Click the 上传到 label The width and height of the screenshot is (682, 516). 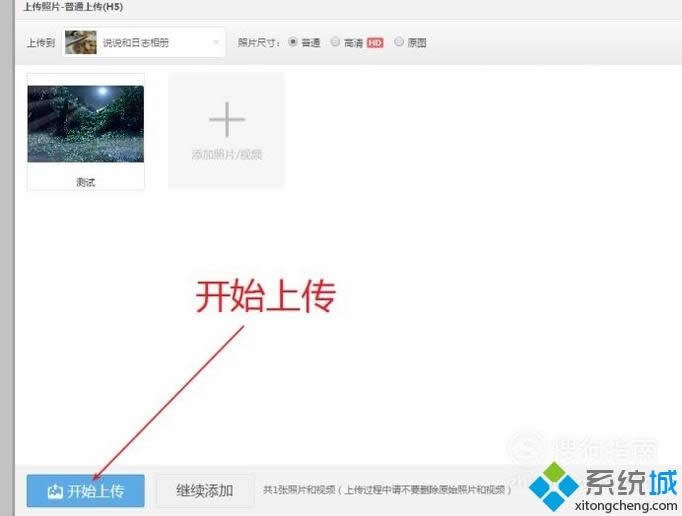pyautogui.click(x=41, y=43)
